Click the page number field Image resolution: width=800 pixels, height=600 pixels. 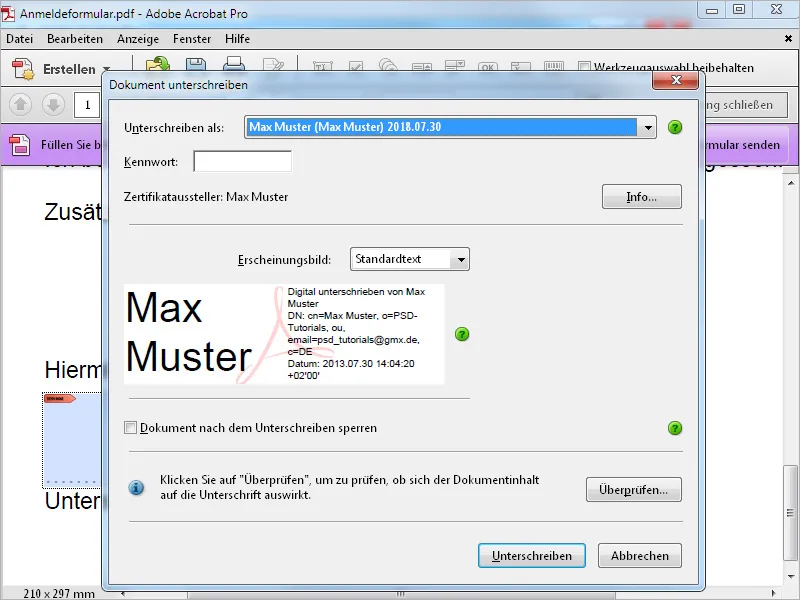click(x=87, y=105)
